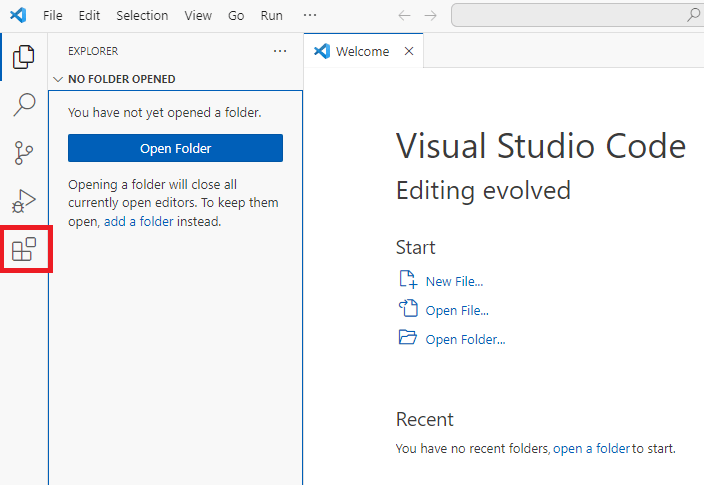Open the Search view icon

[23, 105]
